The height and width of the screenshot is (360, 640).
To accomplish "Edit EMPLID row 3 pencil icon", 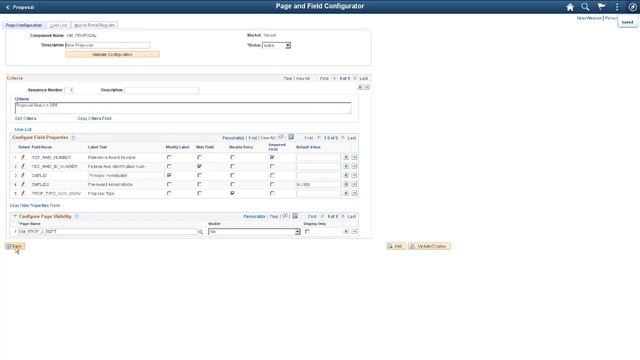I will click(23, 175).
